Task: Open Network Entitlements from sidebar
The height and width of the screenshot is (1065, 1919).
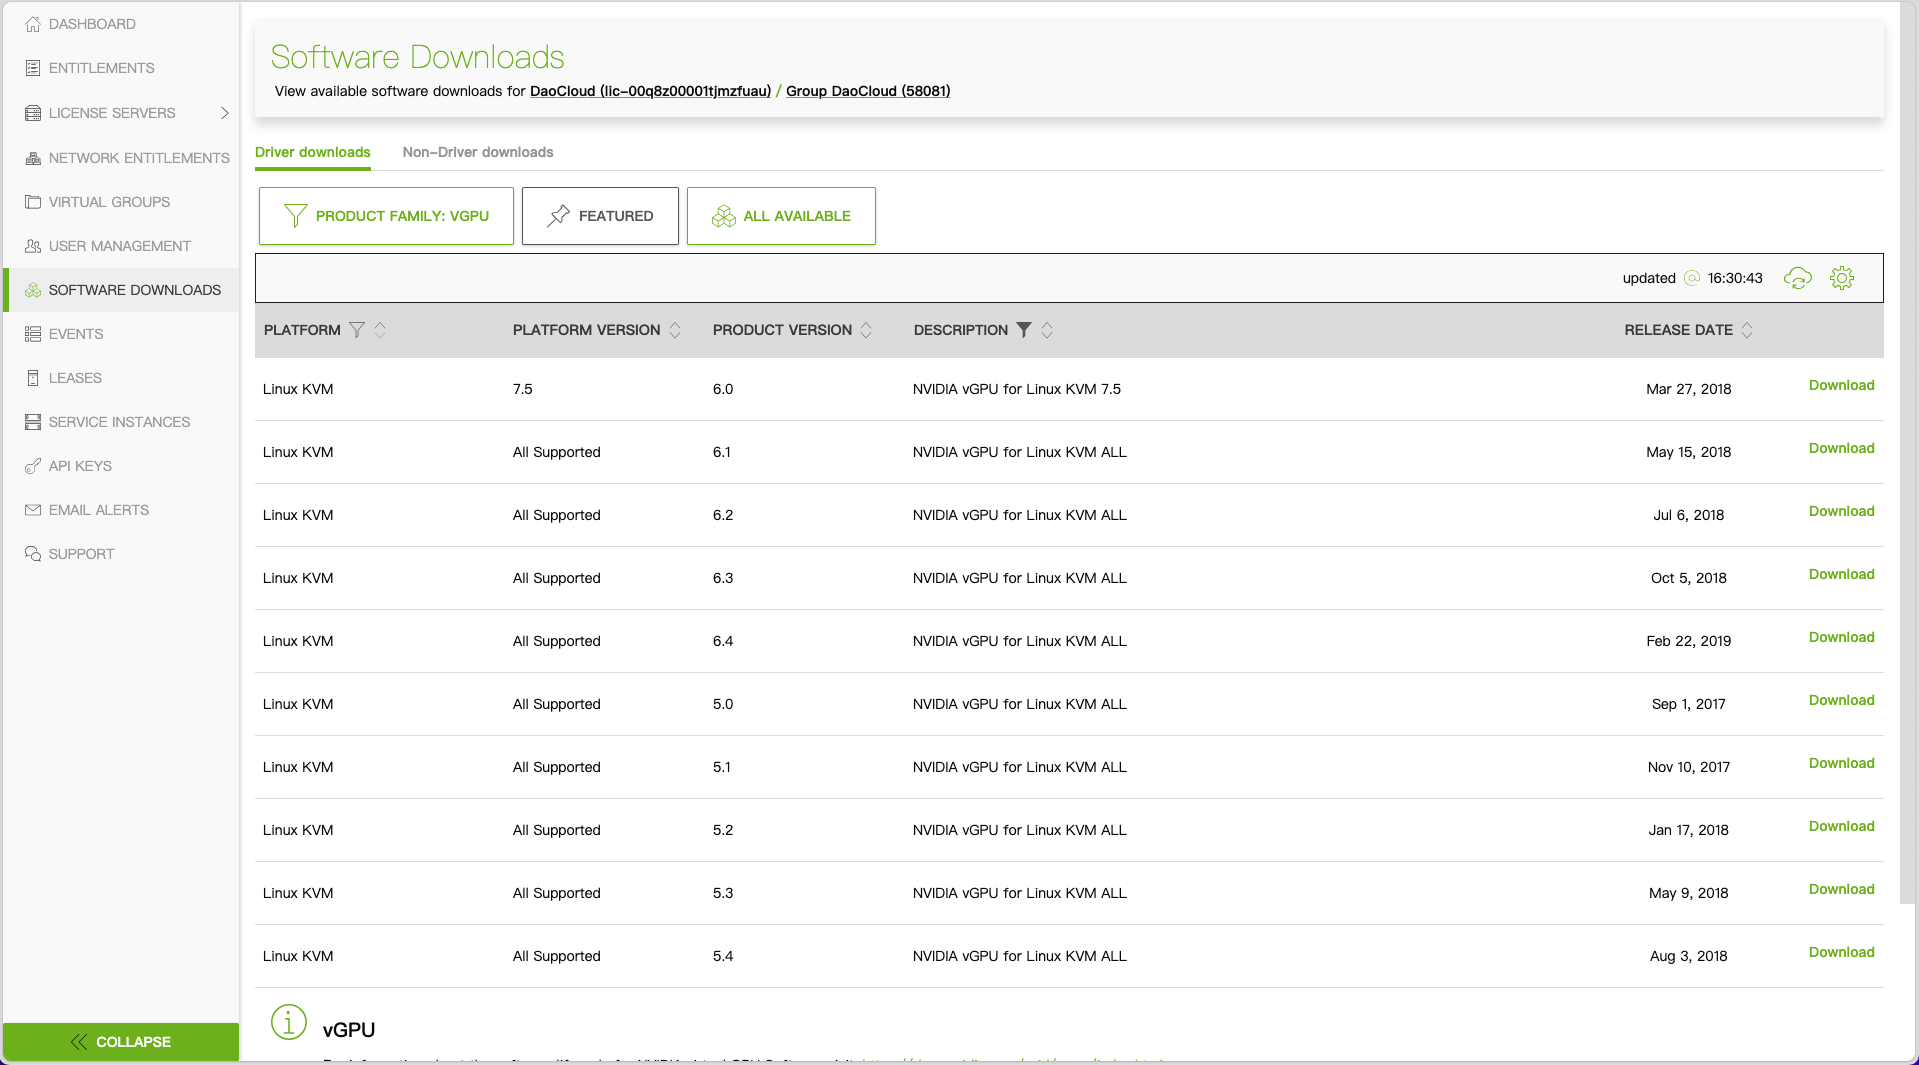Action: 139,158
